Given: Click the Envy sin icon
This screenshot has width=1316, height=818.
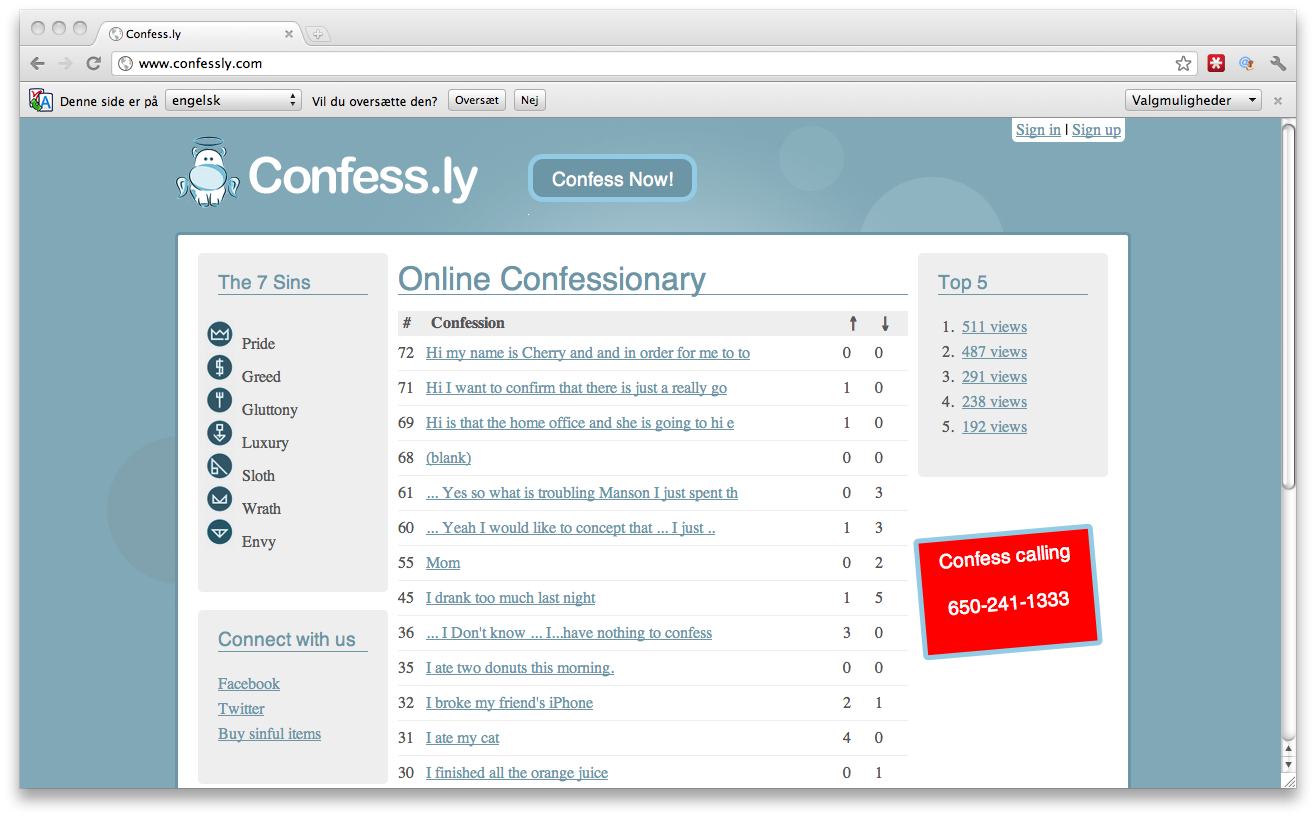Looking at the screenshot, I should 219,532.
